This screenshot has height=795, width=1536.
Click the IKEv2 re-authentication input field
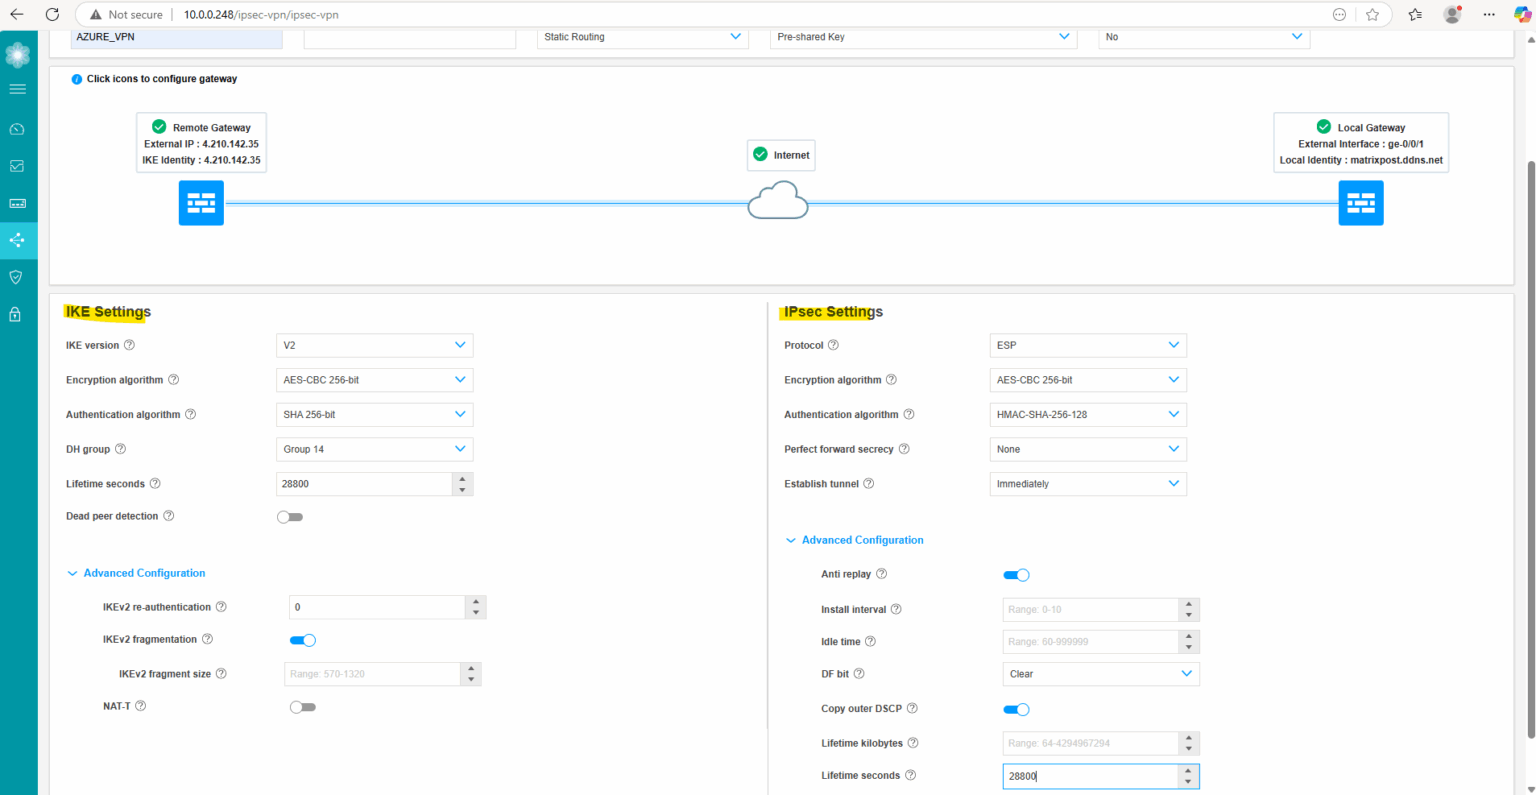(377, 607)
